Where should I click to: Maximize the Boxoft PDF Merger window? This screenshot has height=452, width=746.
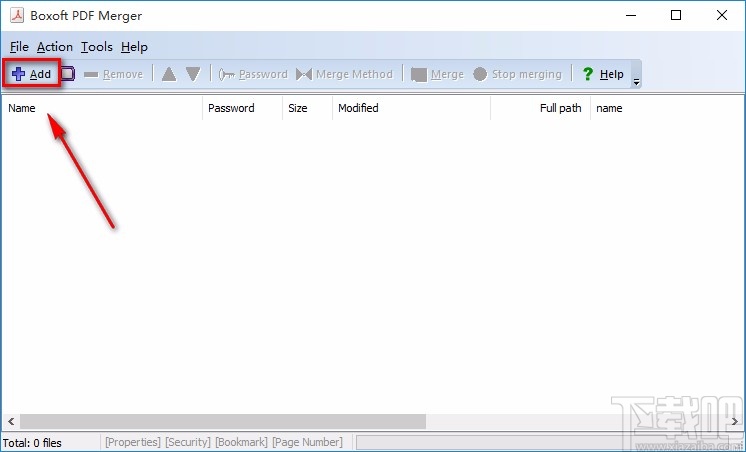(x=676, y=15)
